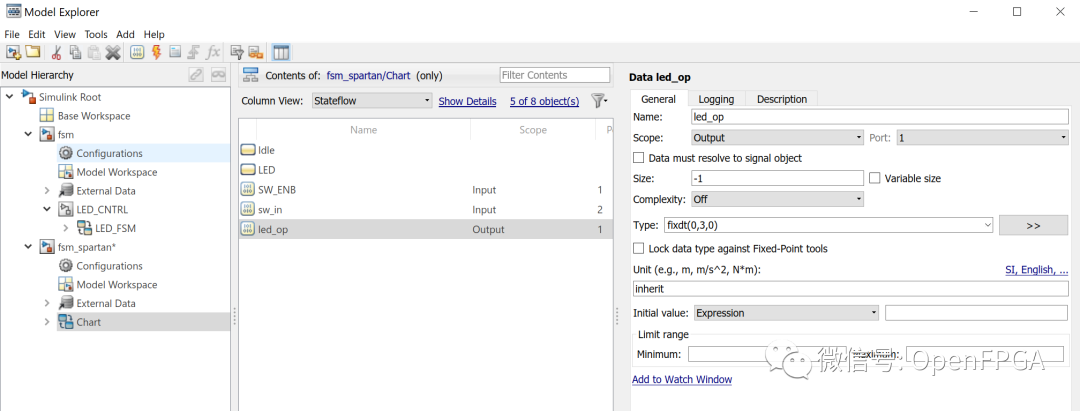Collapse the fsm_spartan* node
1080x411 pixels.
[x=28, y=246]
